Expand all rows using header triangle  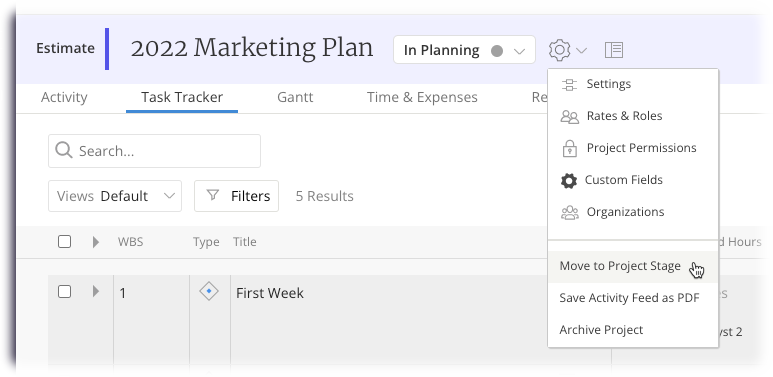point(96,241)
